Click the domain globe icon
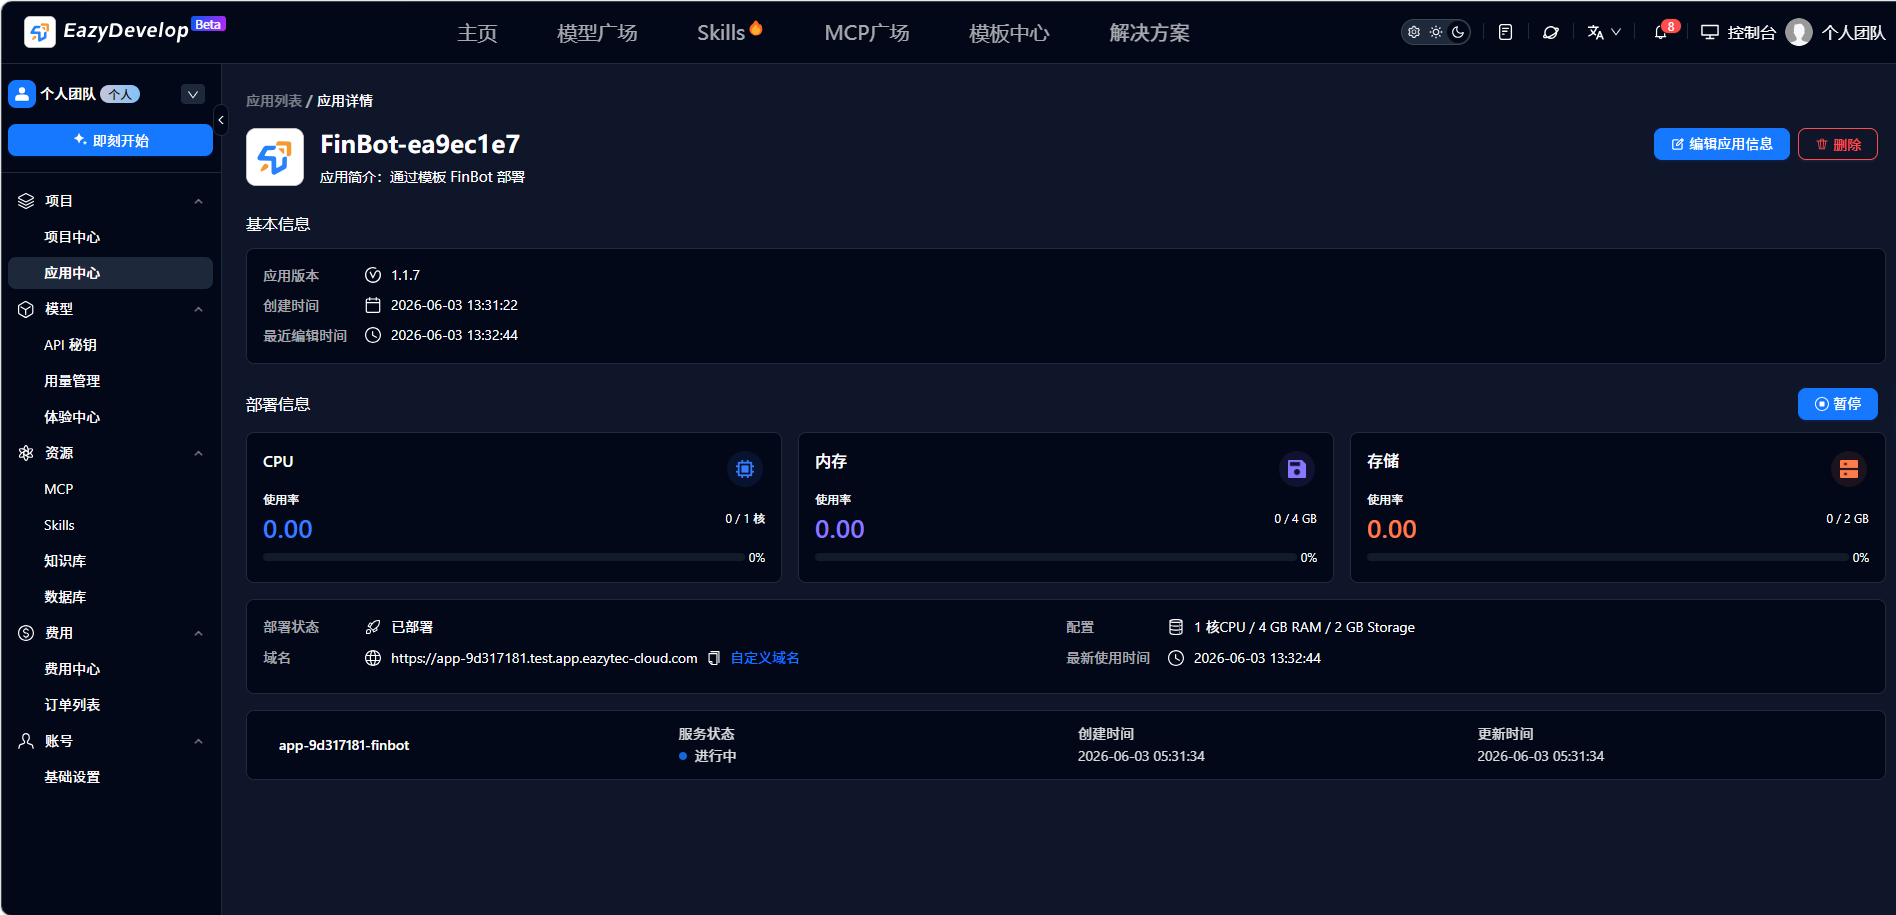Image resolution: width=1896 pixels, height=915 pixels. point(373,658)
